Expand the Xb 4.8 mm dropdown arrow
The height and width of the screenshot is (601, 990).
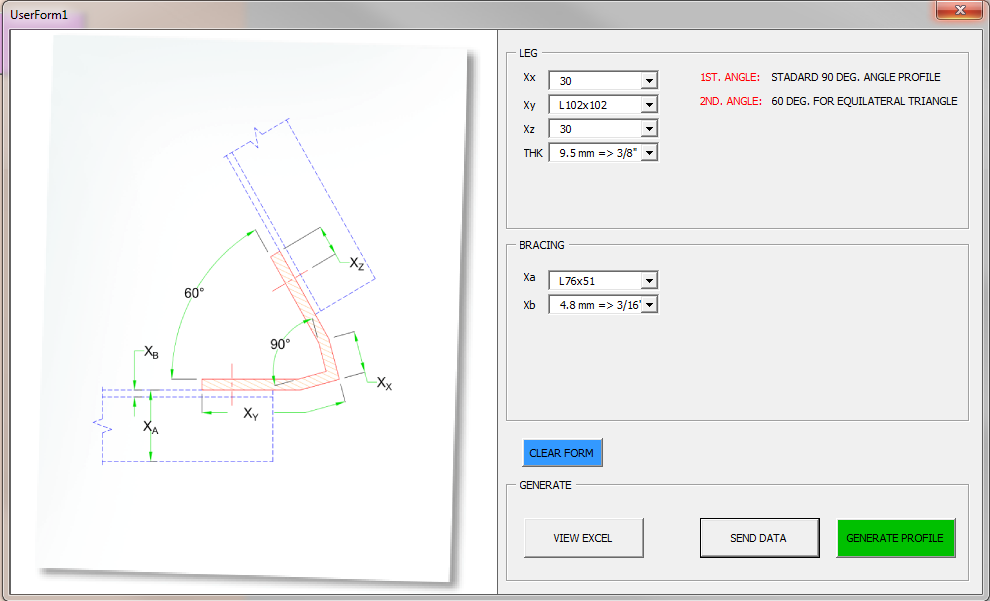(649, 305)
